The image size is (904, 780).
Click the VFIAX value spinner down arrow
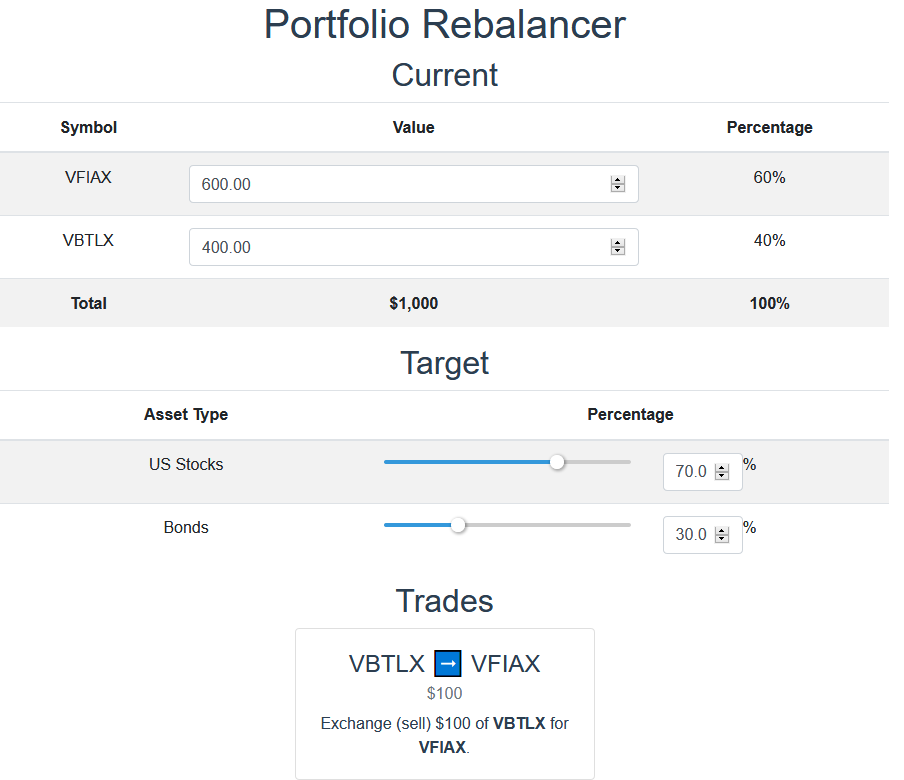pyautogui.click(x=617, y=188)
